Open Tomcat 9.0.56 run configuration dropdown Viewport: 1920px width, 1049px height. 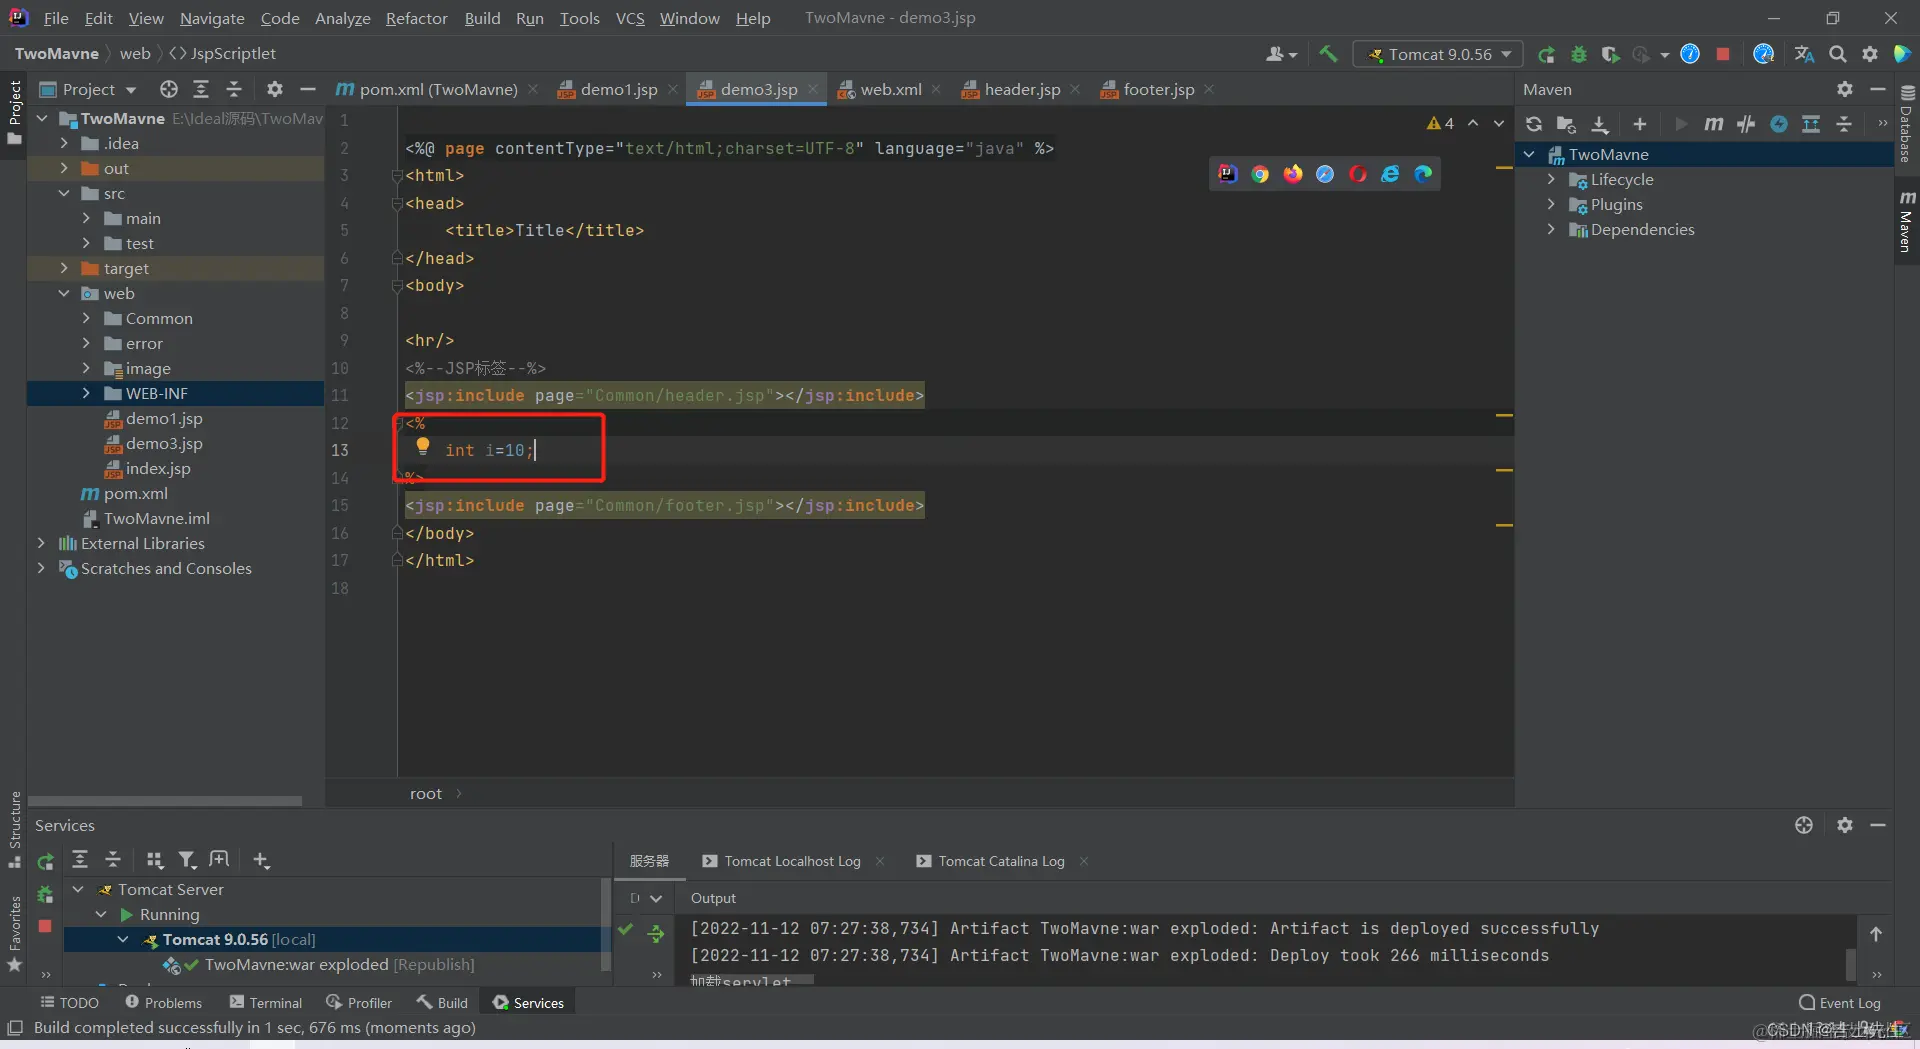click(x=1438, y=54)
